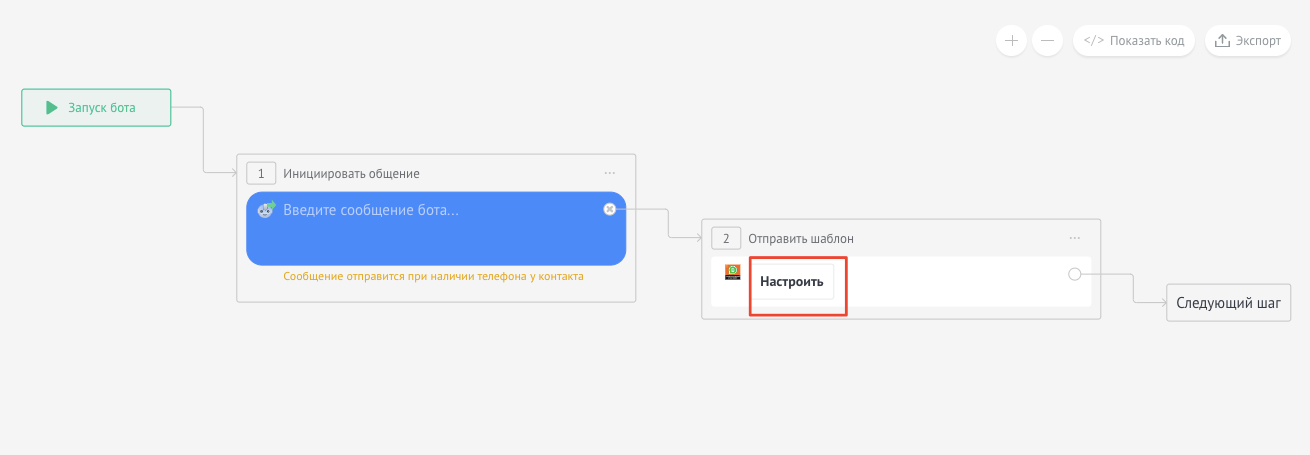Click the step number 2 badge
The height and width of the screenshot is (455, 1310).
(726, 238)
